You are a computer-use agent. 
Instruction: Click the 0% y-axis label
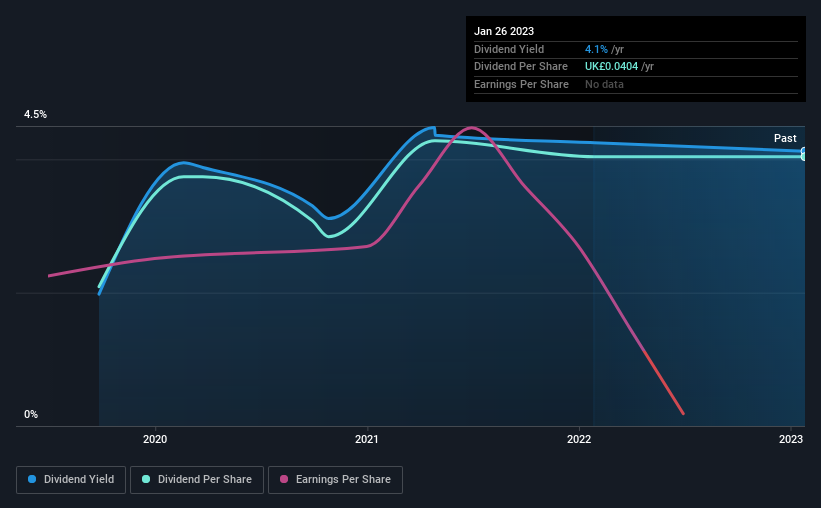tap(31, 414)
